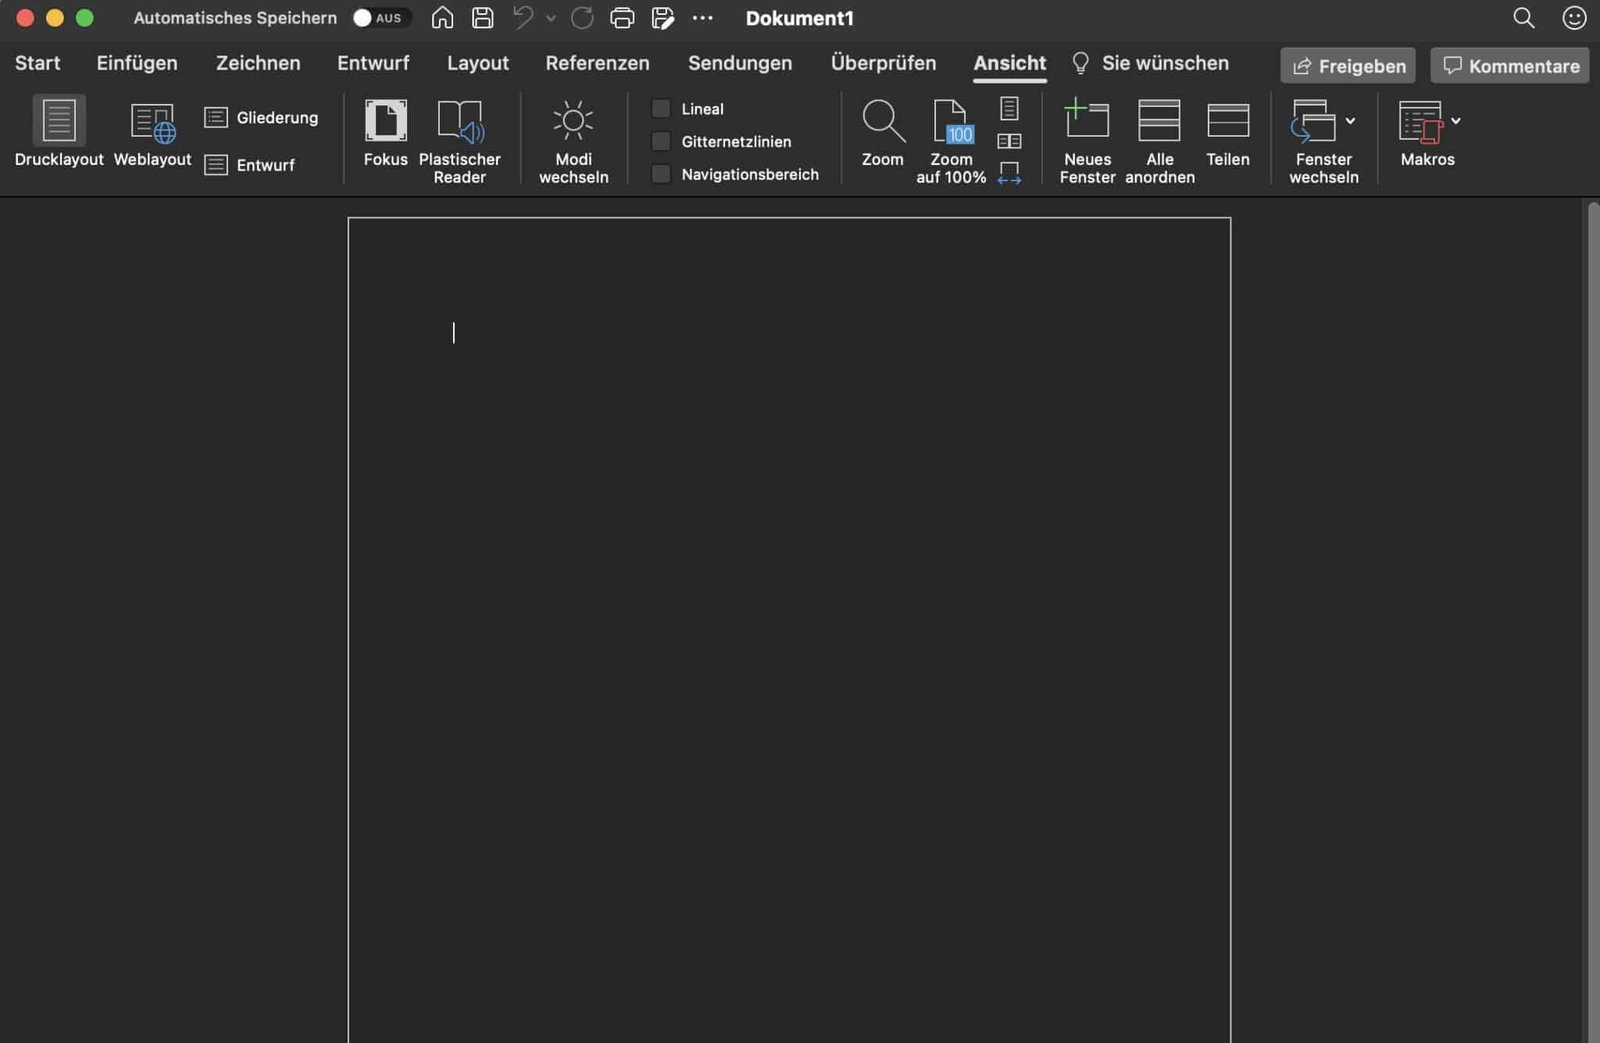Open the Zoom magnifier dialog
1600x1043 pixels.
pos(882,122)
